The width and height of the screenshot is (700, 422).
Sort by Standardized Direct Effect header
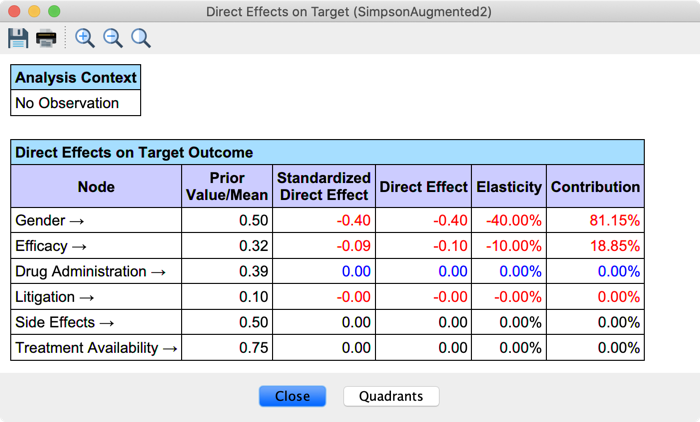tap(324, 187)
